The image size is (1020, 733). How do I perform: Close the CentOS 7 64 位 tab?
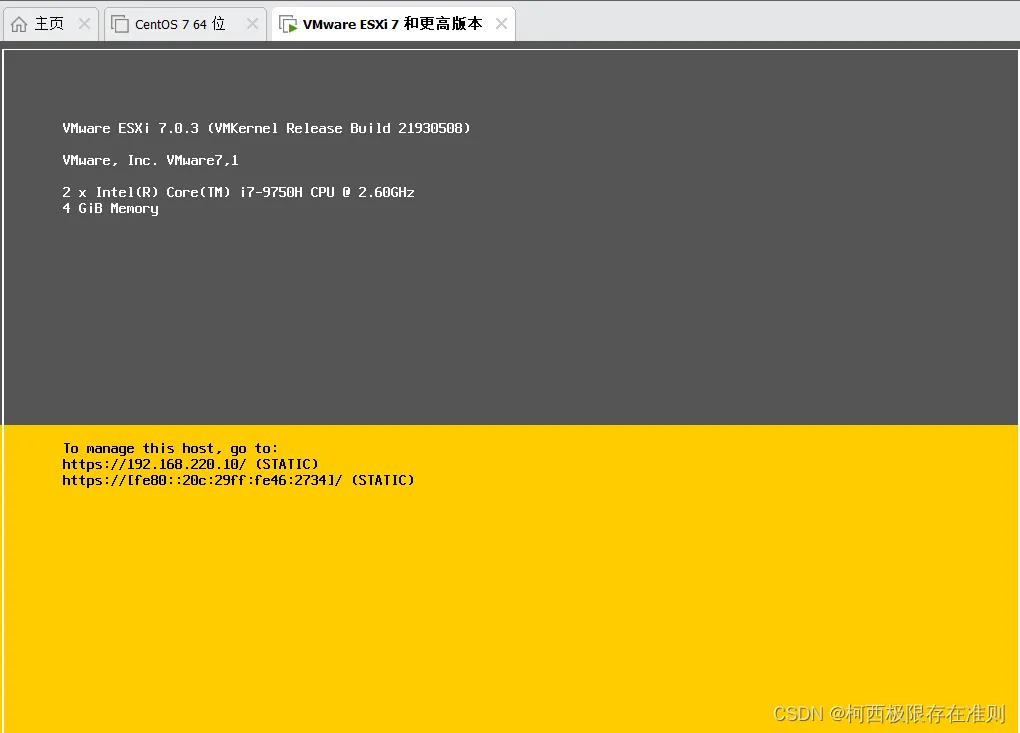[x=252, y=24]
